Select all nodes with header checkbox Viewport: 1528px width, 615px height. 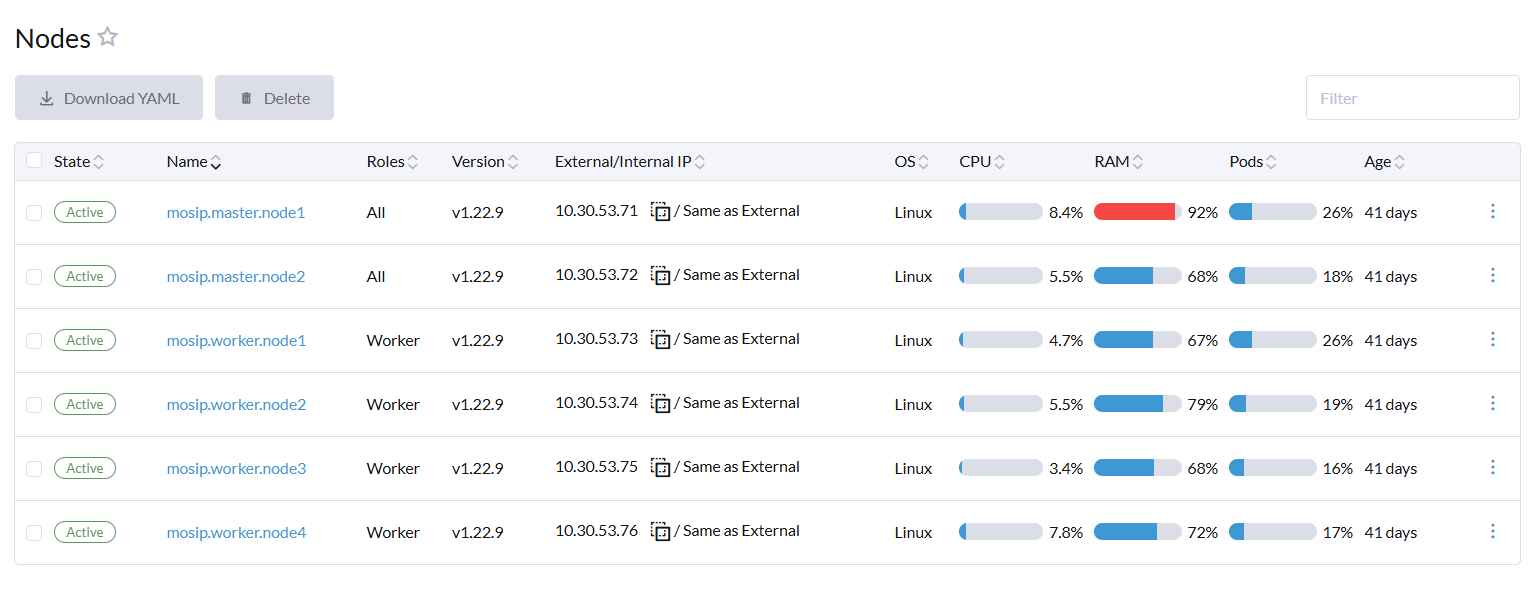34,160
